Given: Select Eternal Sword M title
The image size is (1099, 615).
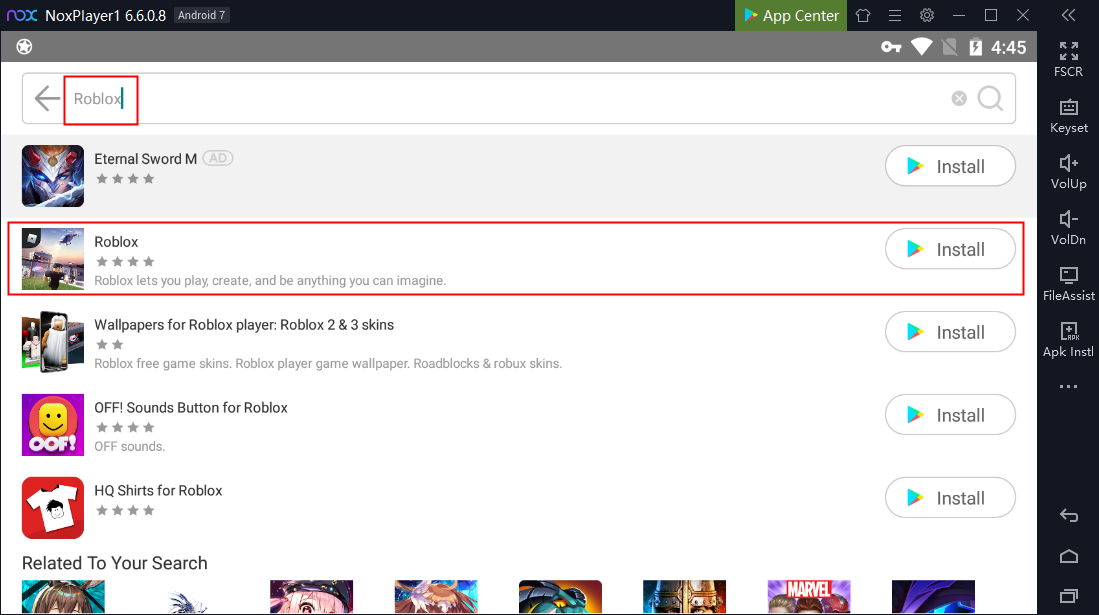Looking at the screenshot, I should click(x=145, y=159).
